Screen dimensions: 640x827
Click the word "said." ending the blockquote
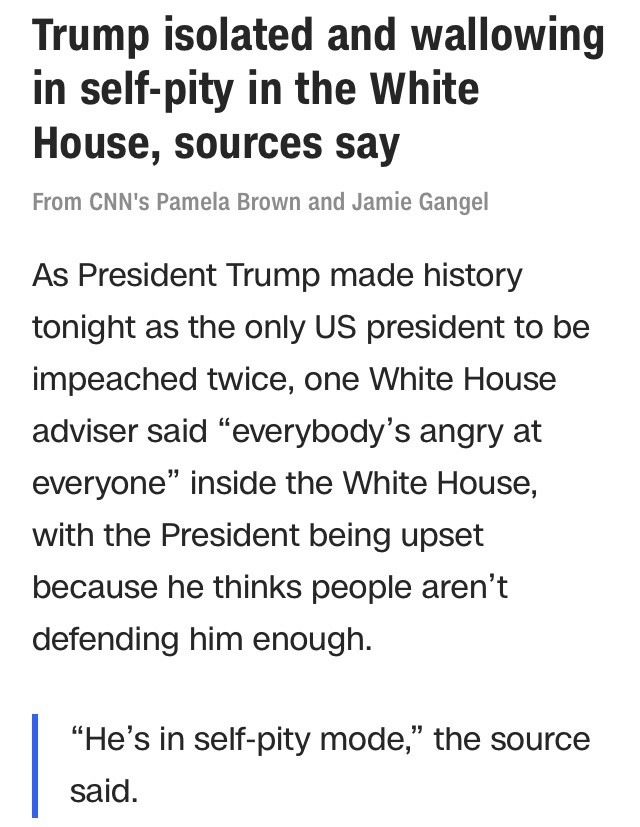click(101, 792)
